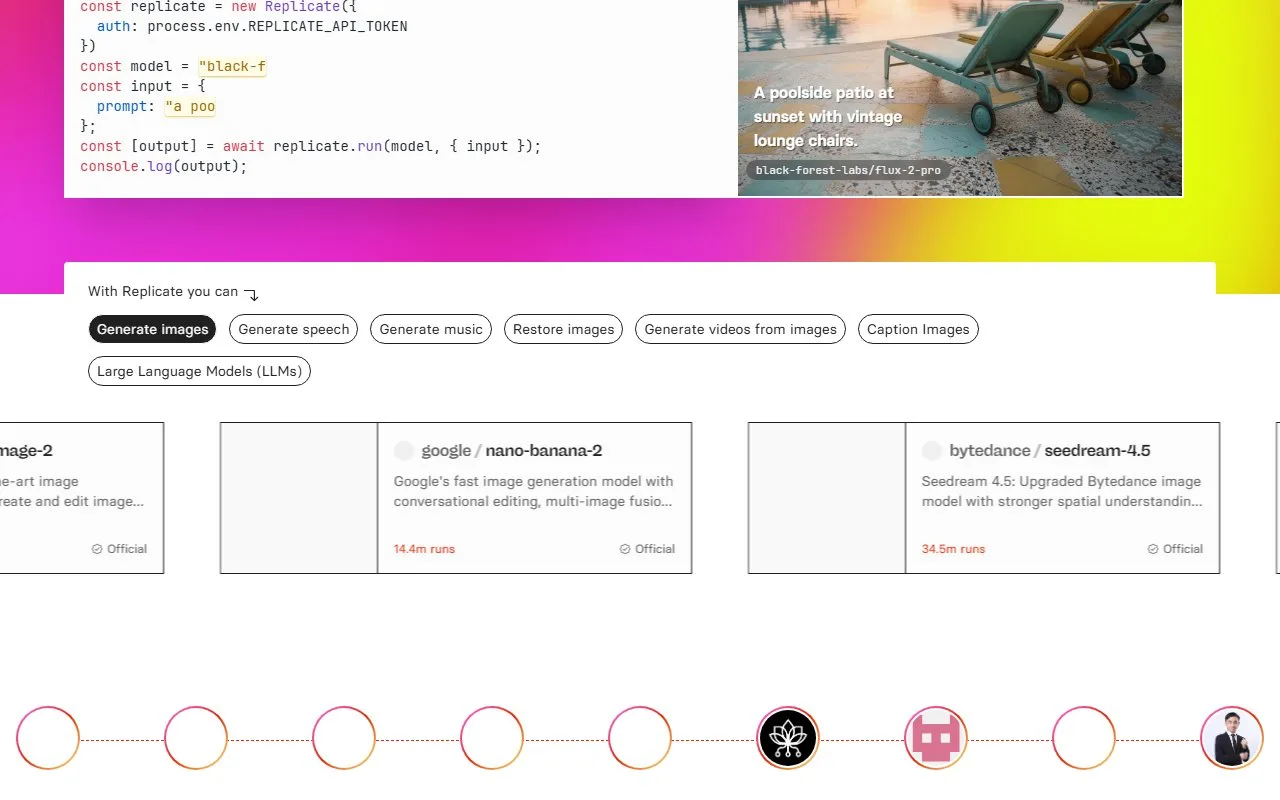1280x800 pixels.
Task: Click the Official badge on nano-banana-2
Action: point(647,549)
